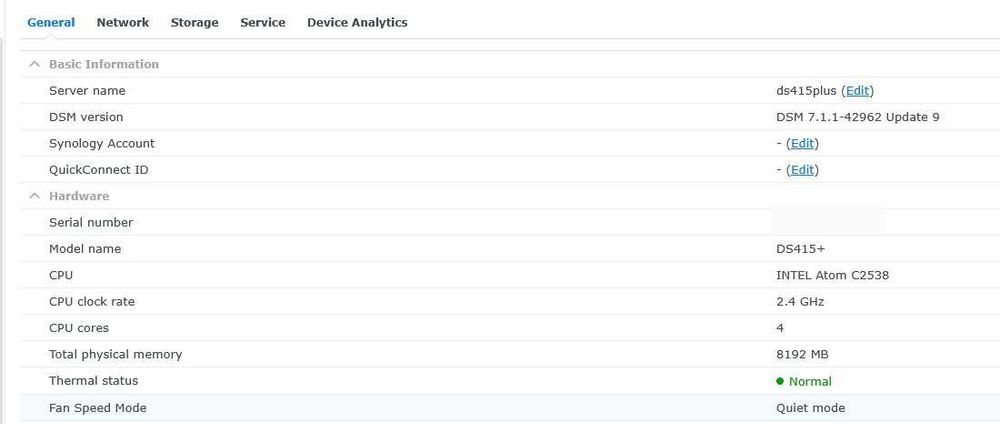Edit the server name ds415plus

[x=858, y=91]
